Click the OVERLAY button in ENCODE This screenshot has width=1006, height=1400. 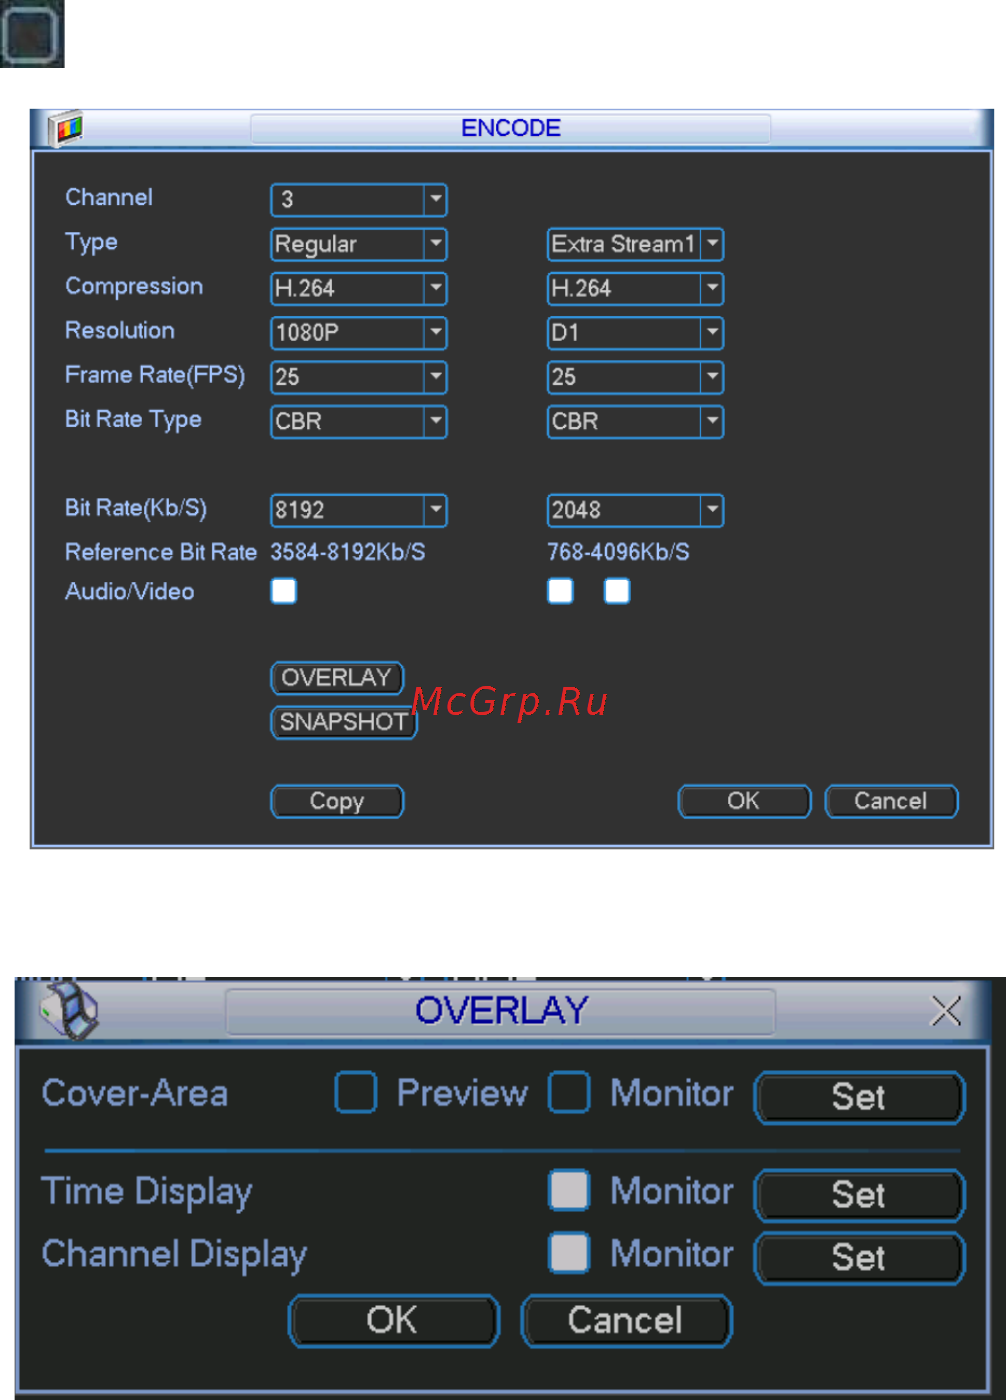pyautogui.click(x=337, y=678)
